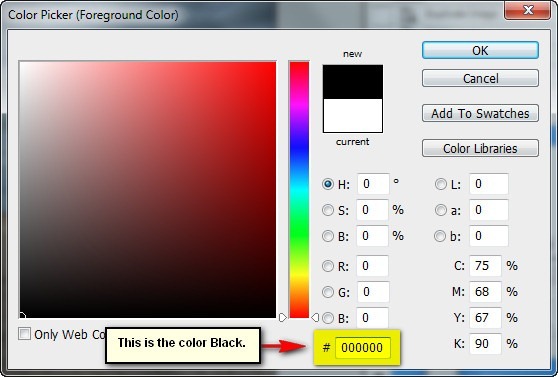Select the B brightness radio button

pyautogui.click(x=327, y=236)
